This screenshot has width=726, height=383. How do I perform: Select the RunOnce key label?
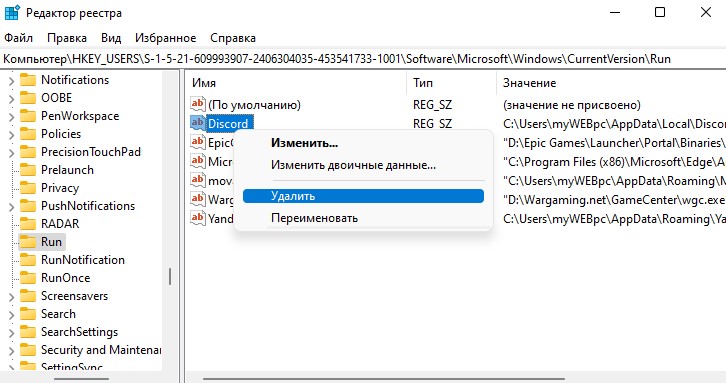(66, 278)
